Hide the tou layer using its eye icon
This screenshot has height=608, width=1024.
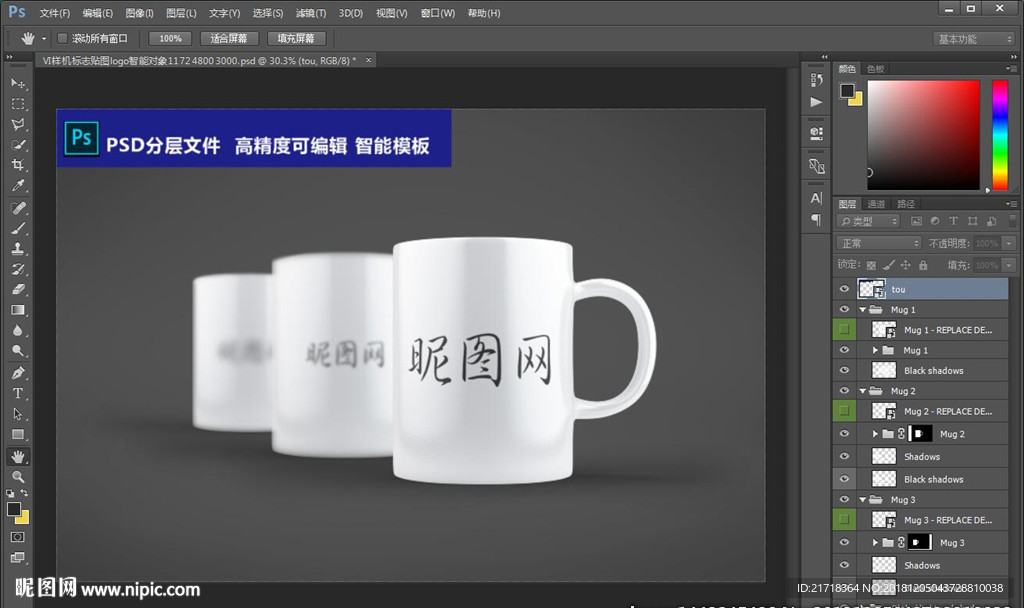click(845, 290)
